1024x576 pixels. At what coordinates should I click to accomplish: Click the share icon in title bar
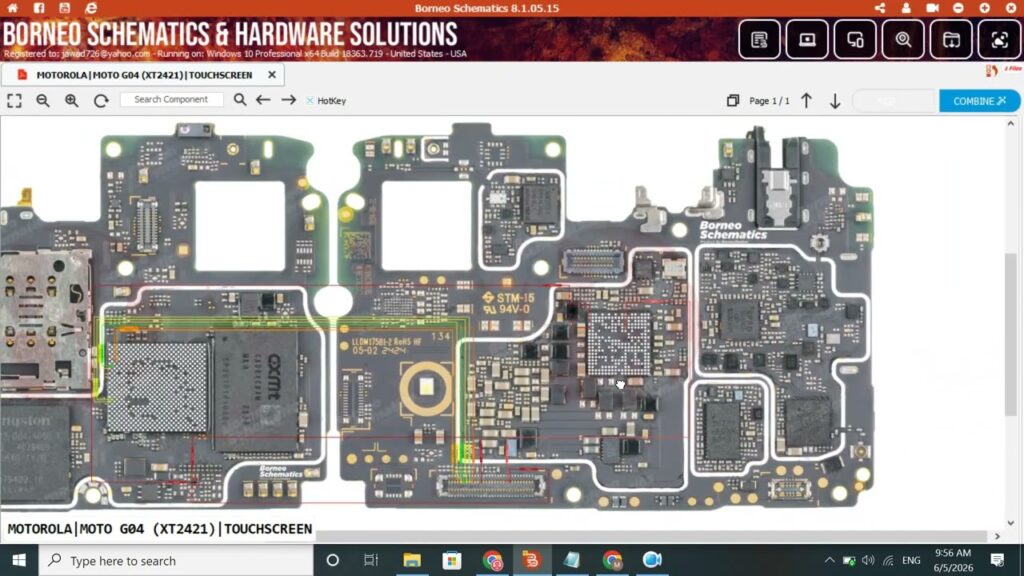click(880, 8)
